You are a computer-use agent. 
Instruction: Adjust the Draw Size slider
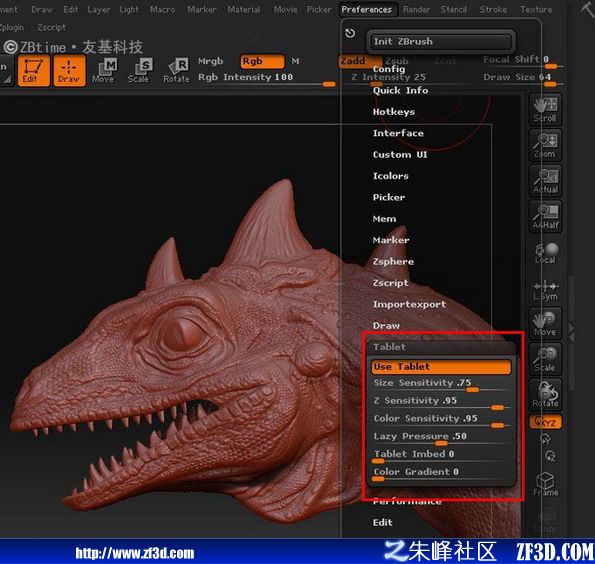[x=523, y=79]
